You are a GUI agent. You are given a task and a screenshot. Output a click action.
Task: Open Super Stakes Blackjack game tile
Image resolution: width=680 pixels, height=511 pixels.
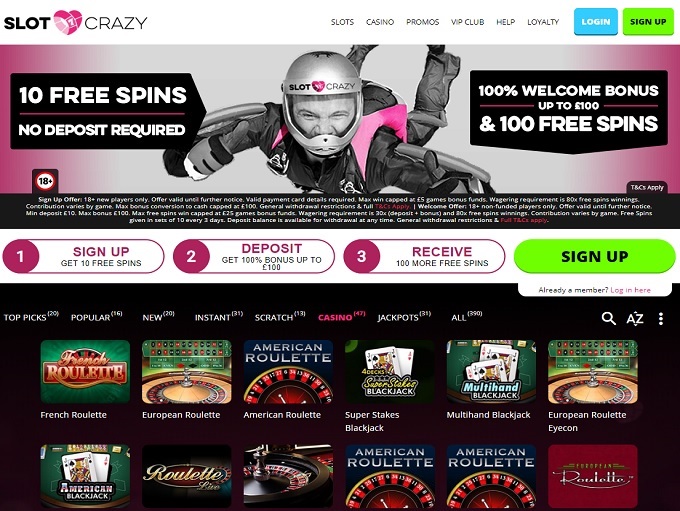tap(389, 372)
